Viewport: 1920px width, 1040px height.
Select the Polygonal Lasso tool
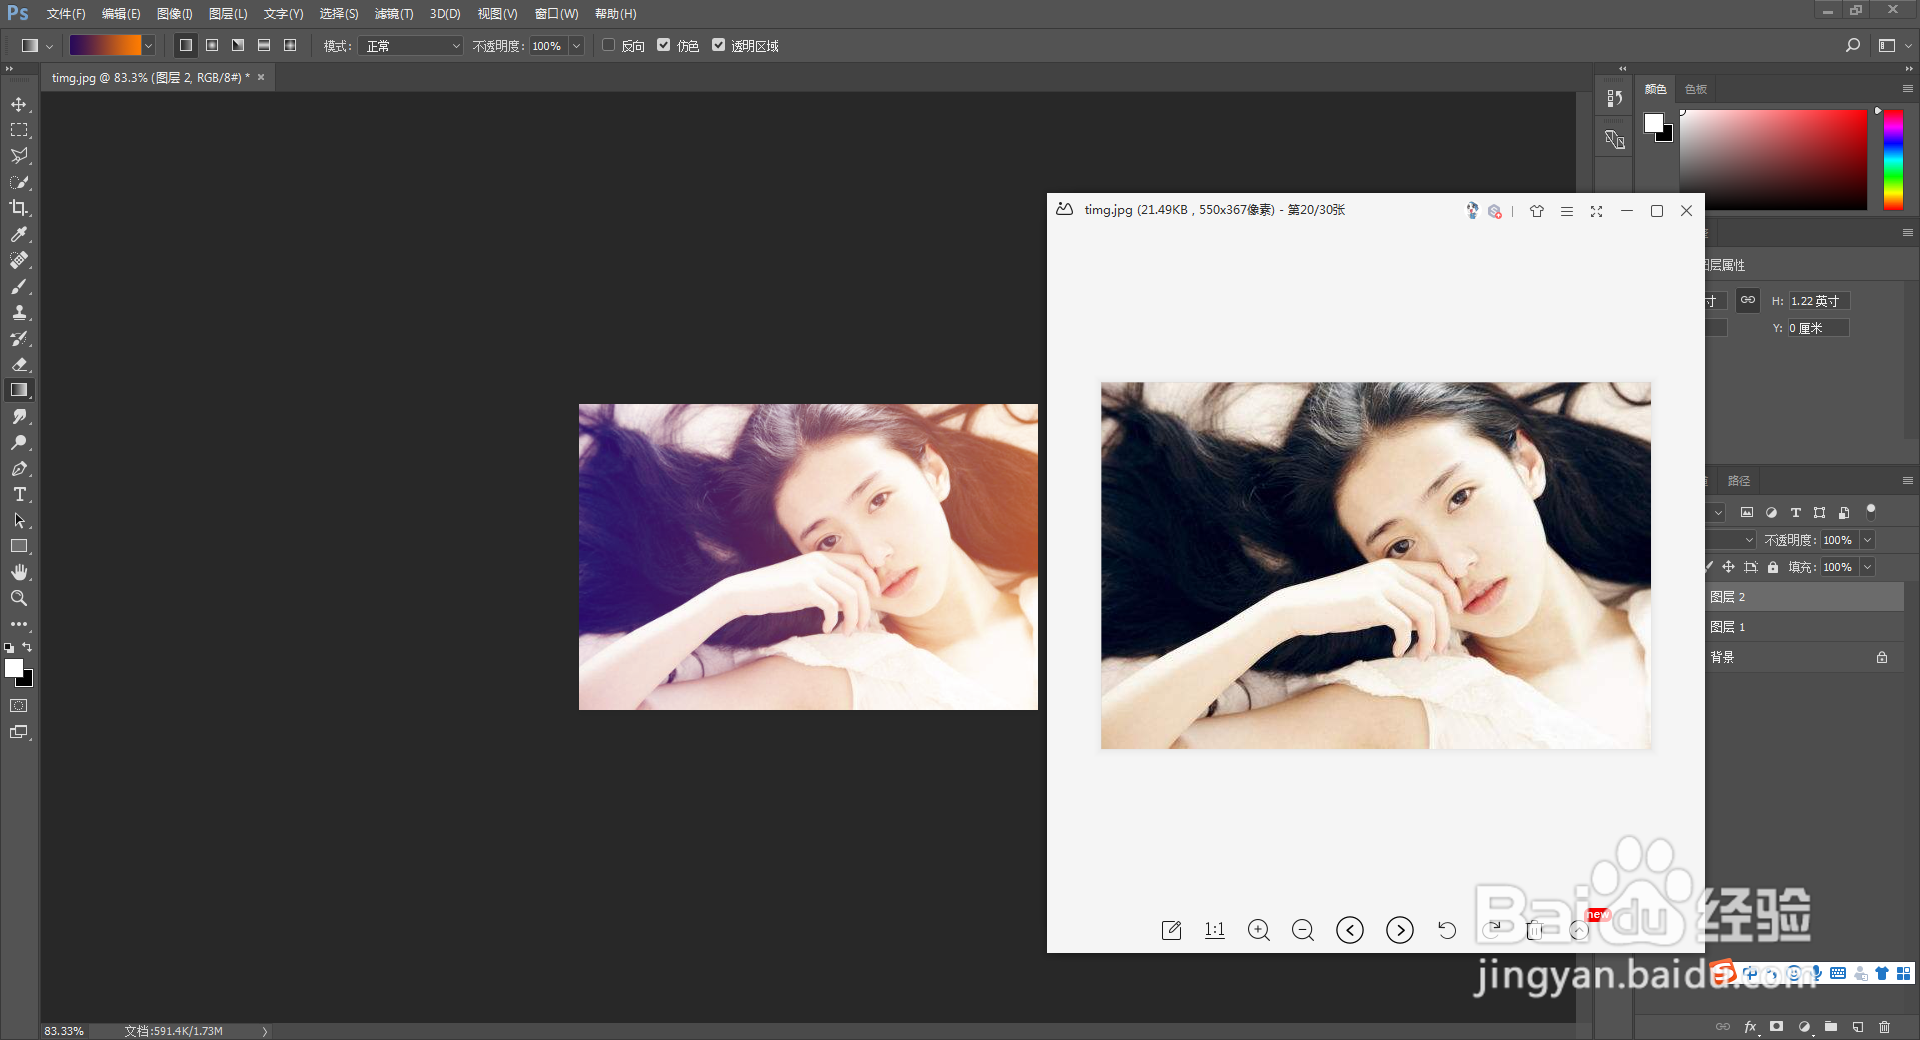click(19, 156)
